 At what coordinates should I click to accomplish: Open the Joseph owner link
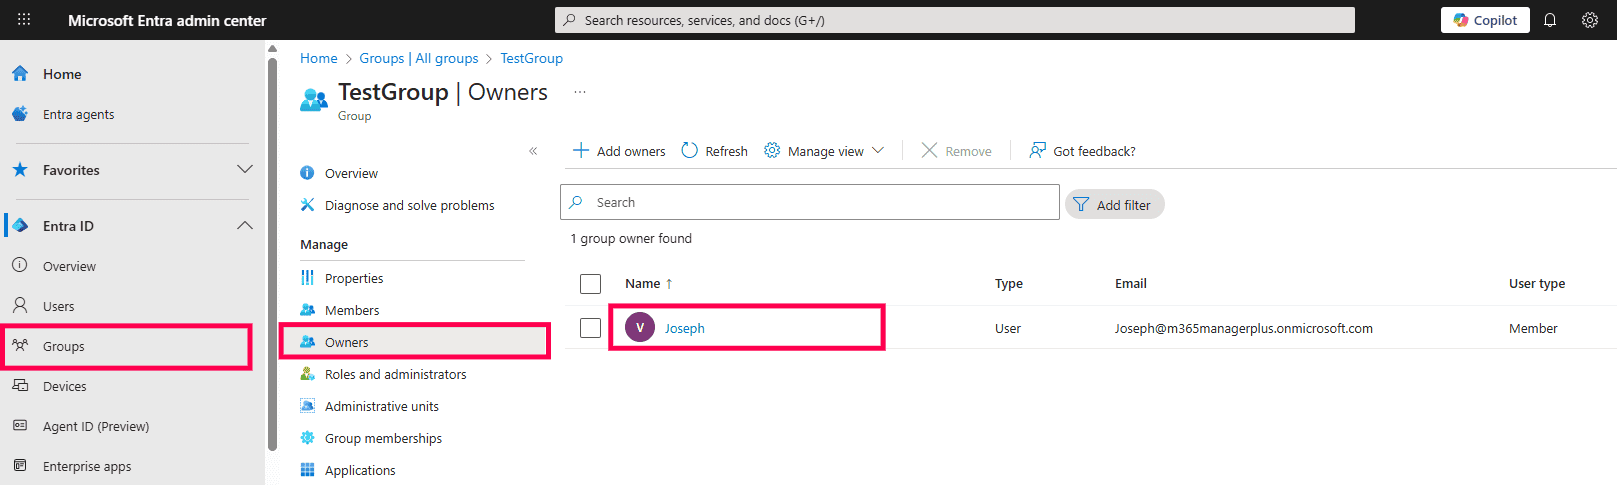pos(685,328)
